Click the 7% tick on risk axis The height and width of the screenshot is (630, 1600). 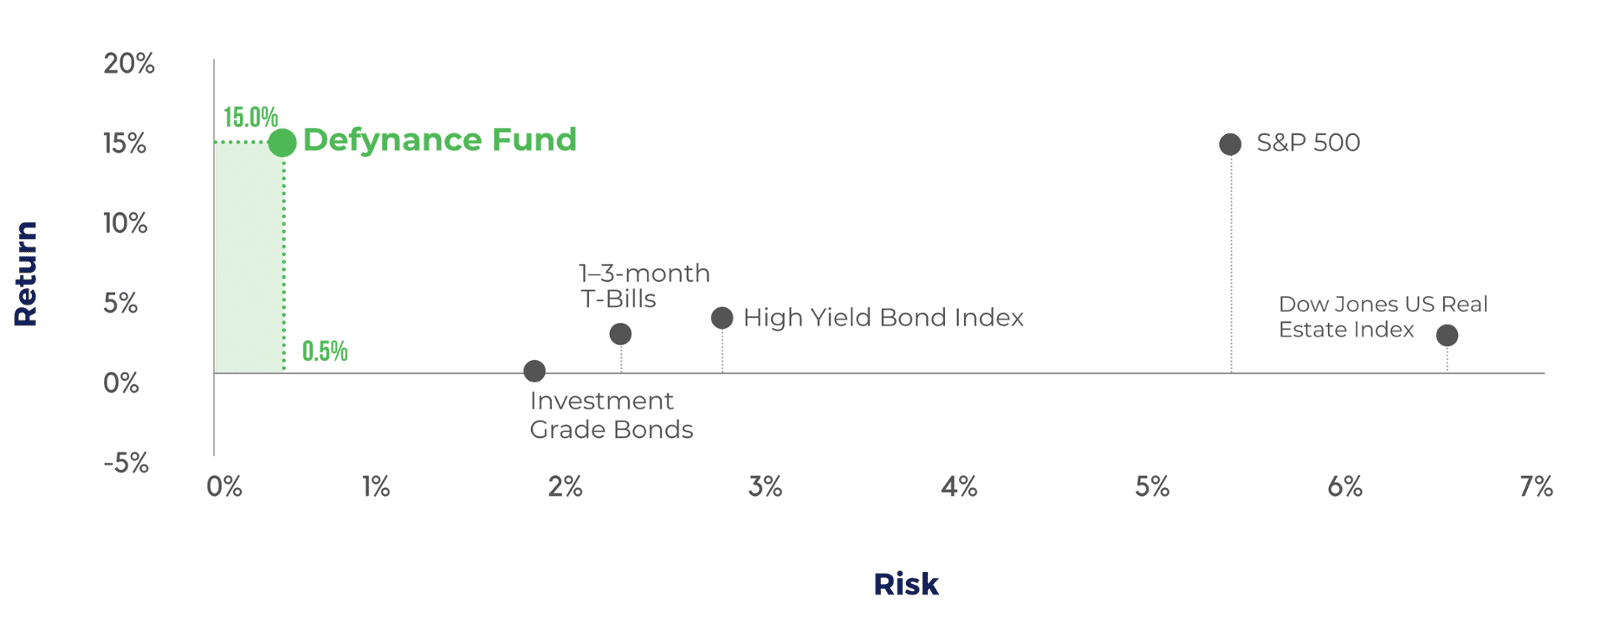pyautogui.click(x=1536, y=487)
